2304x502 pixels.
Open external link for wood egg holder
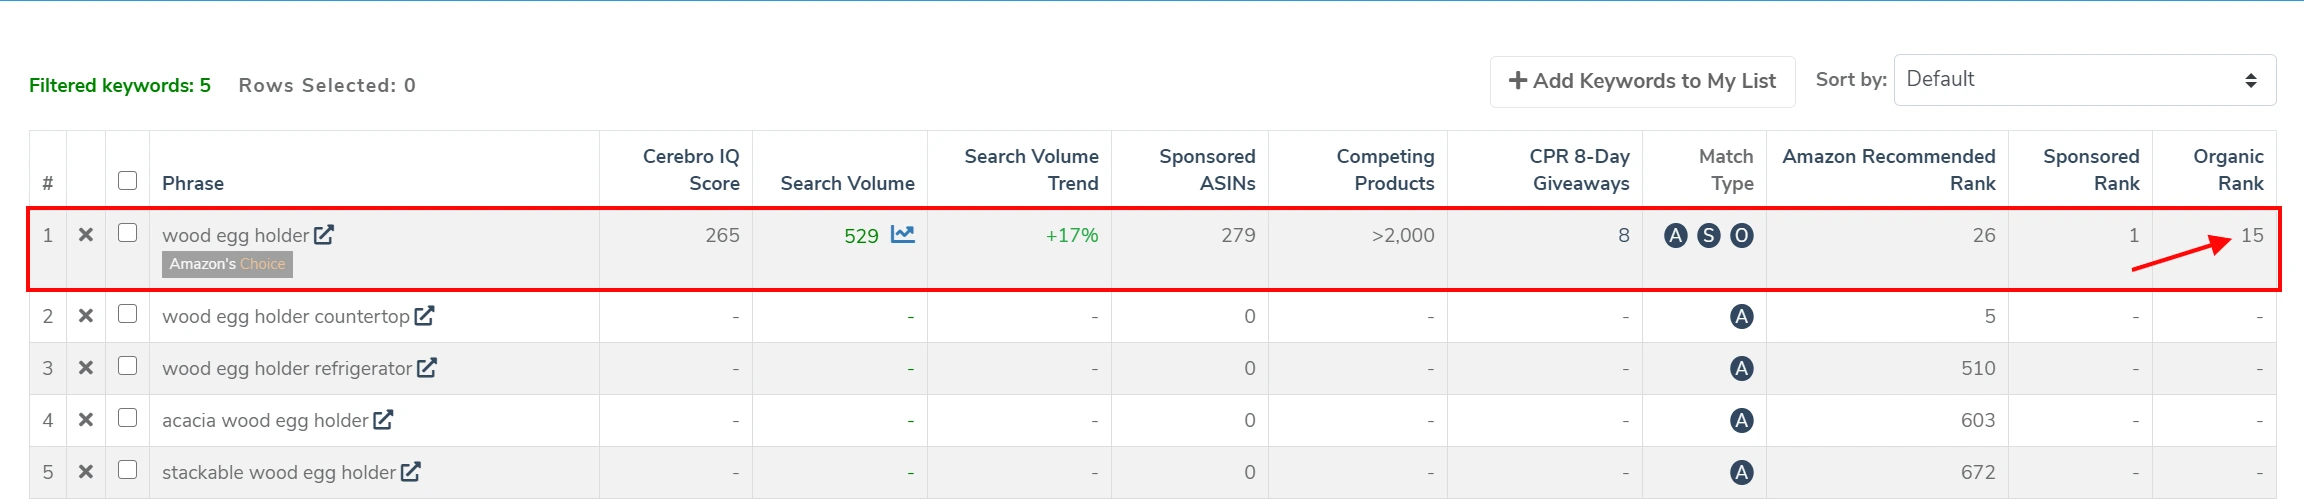pyautogui.click(x=324, y=235)
